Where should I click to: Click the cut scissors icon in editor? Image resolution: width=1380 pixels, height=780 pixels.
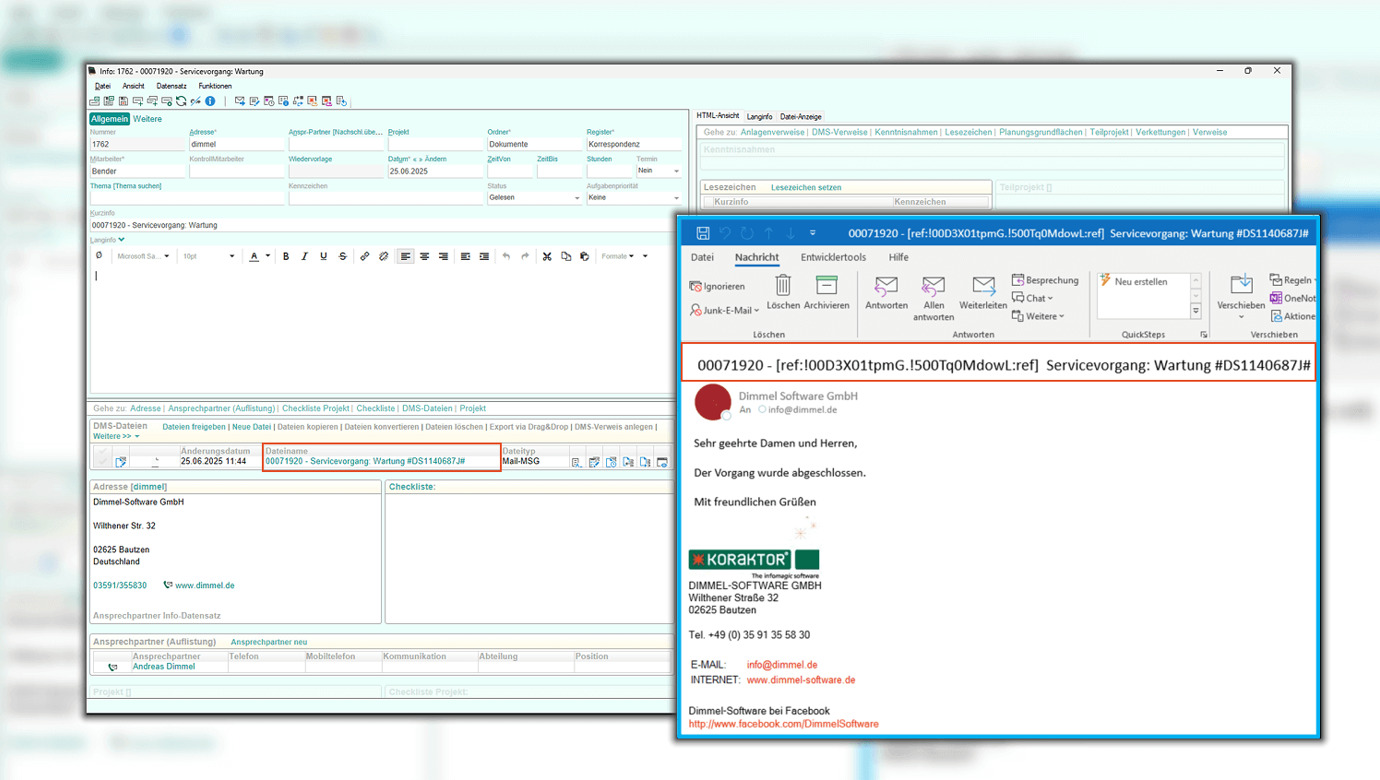point(547,257)
